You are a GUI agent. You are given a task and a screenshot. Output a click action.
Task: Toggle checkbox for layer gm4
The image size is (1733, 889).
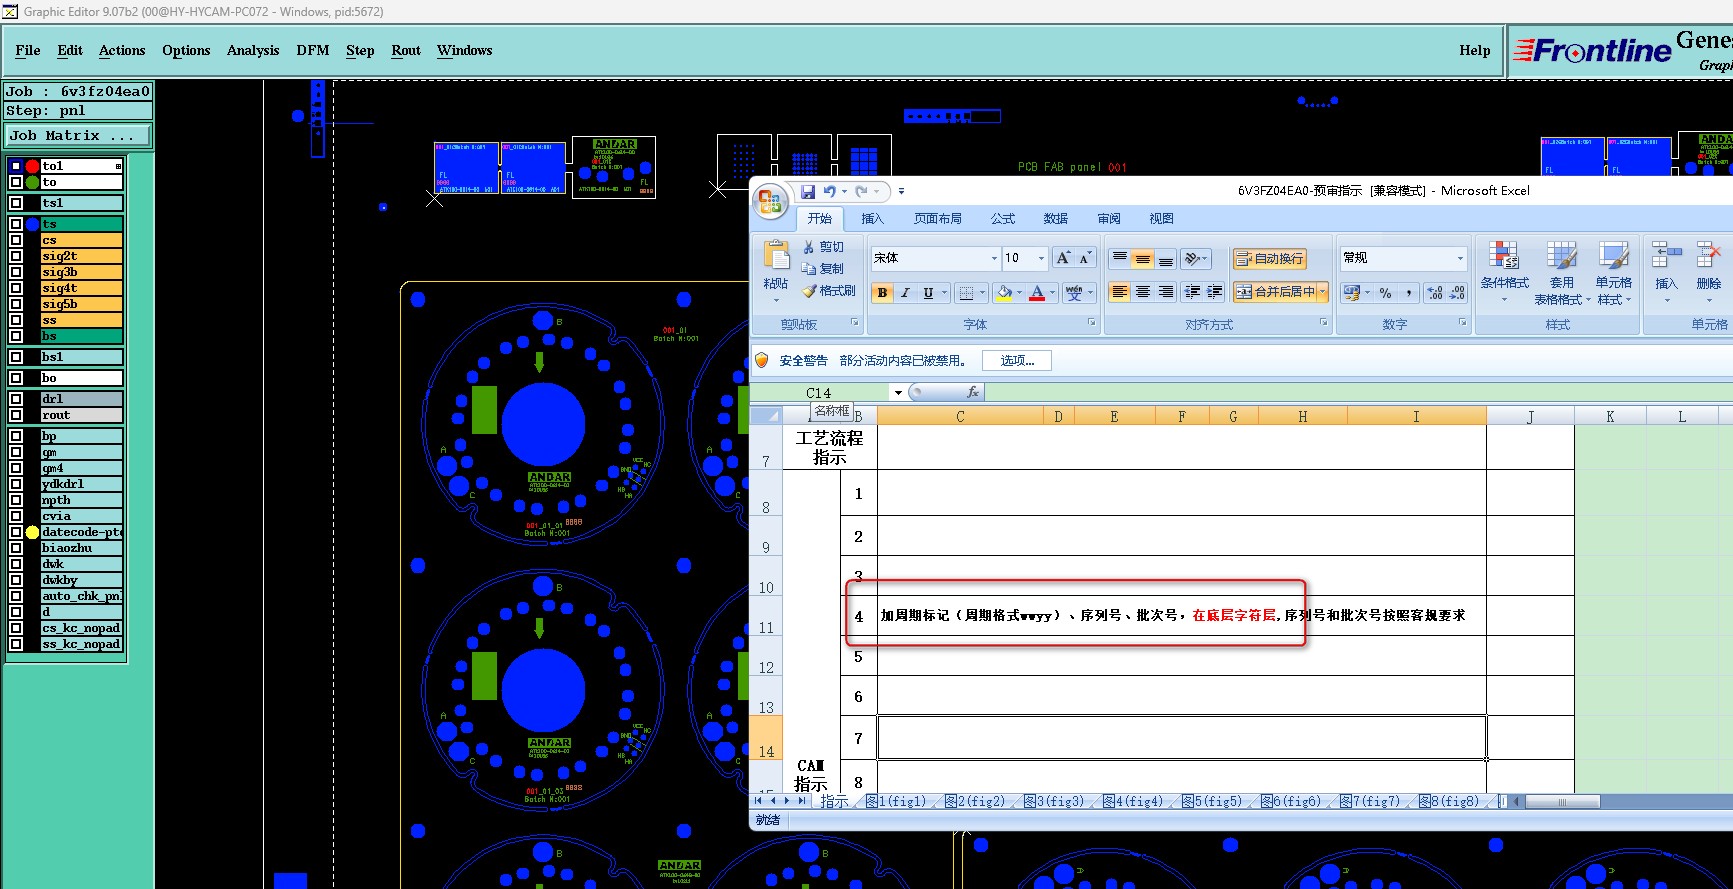tap(16, 468)
